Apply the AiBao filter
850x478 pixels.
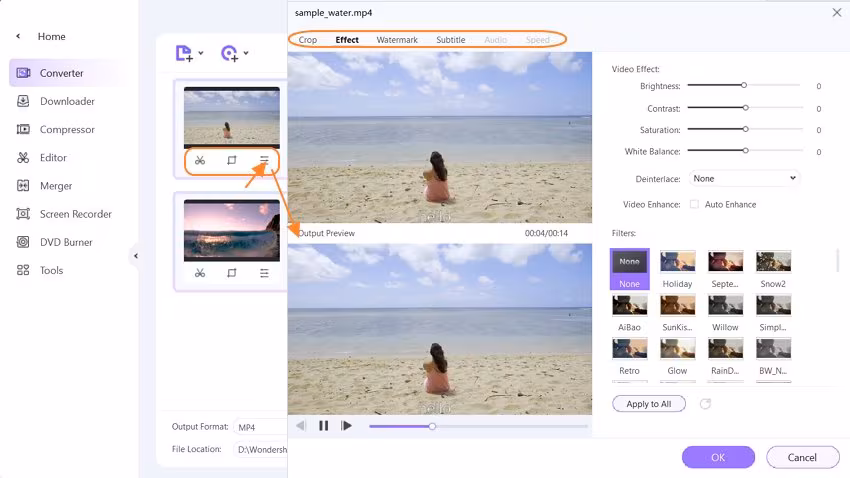point(629,313)
